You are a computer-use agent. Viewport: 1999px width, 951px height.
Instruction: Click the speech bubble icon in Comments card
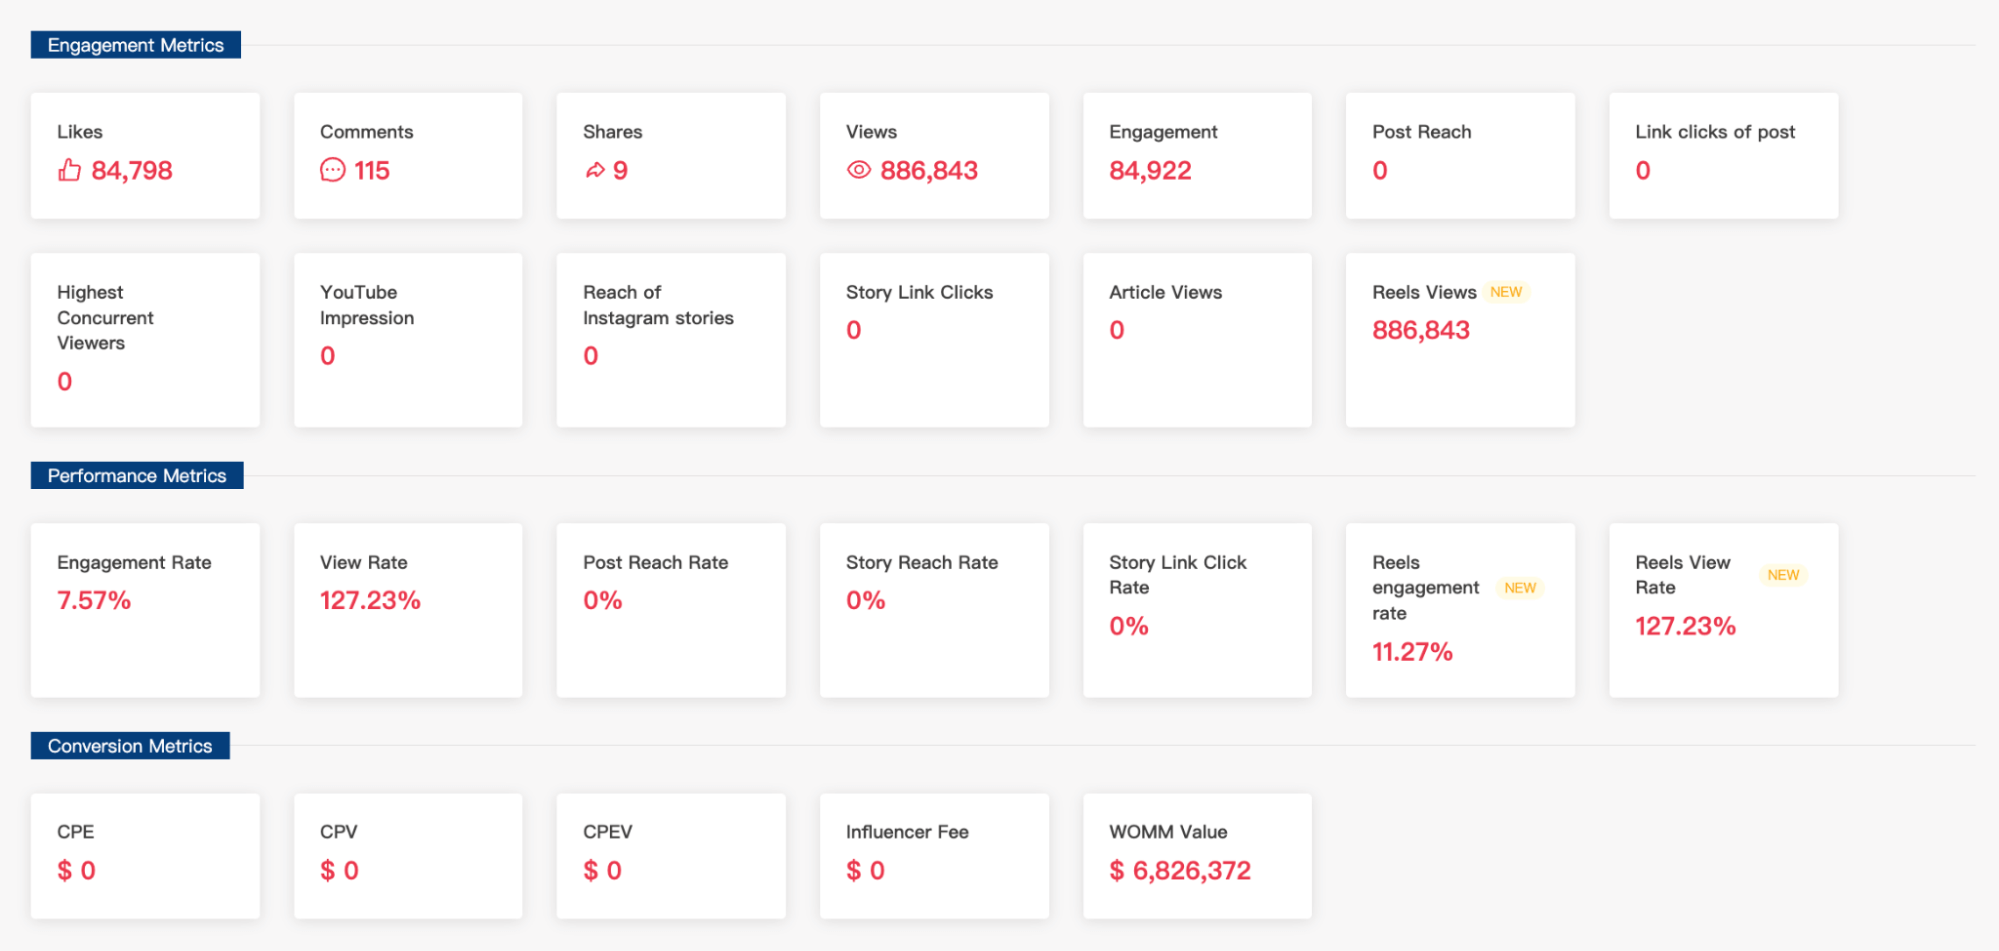click(x=332, y=170)
